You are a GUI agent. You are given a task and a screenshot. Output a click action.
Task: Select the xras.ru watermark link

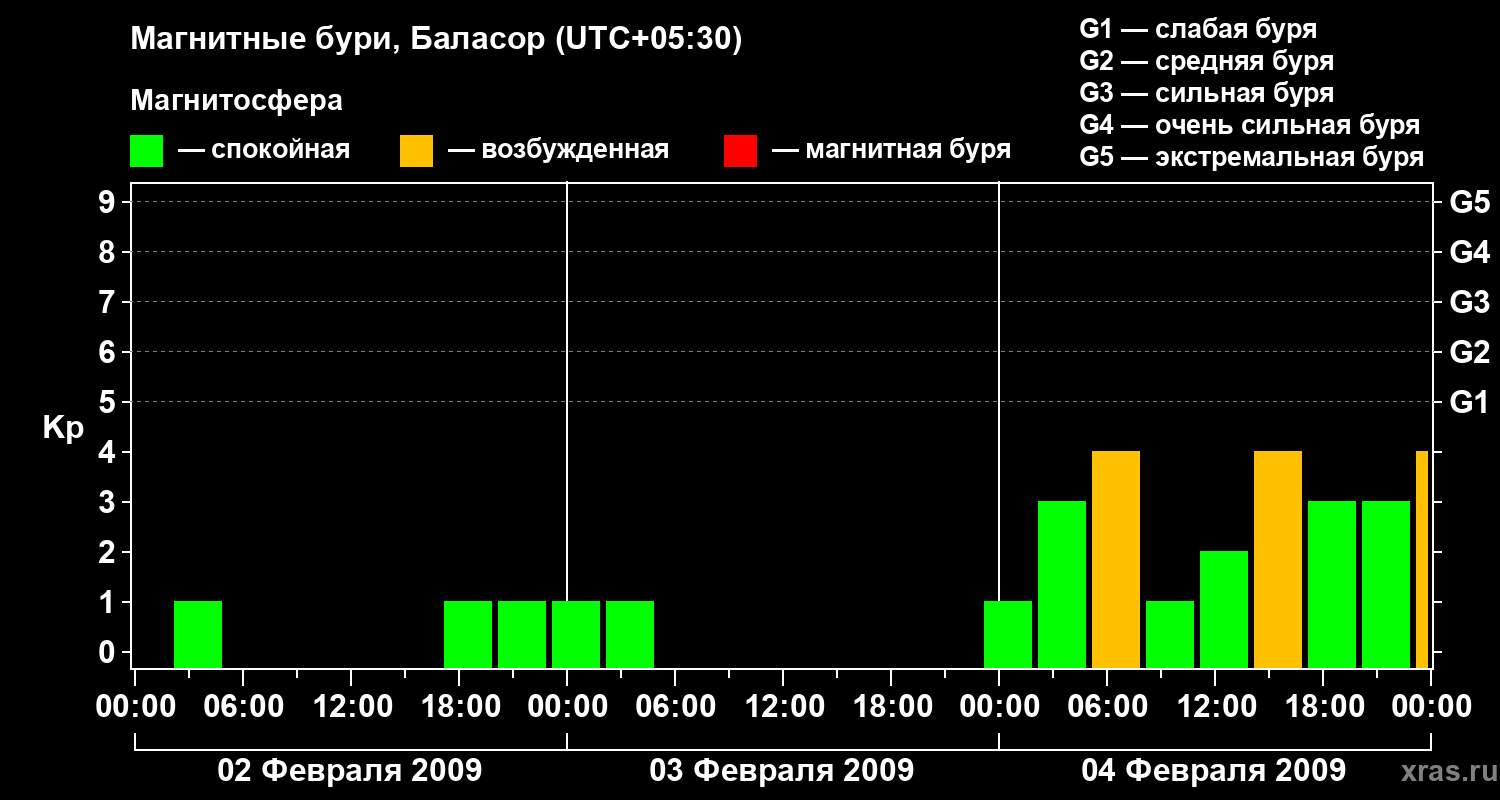tap(1444, 771)
